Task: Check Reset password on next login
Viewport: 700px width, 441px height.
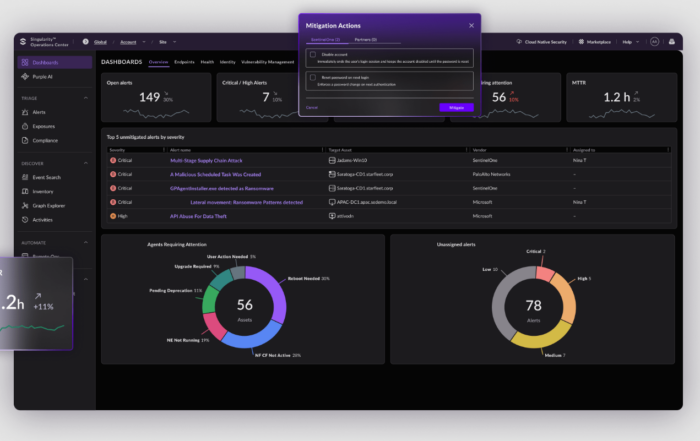Action: click(313, 77)
